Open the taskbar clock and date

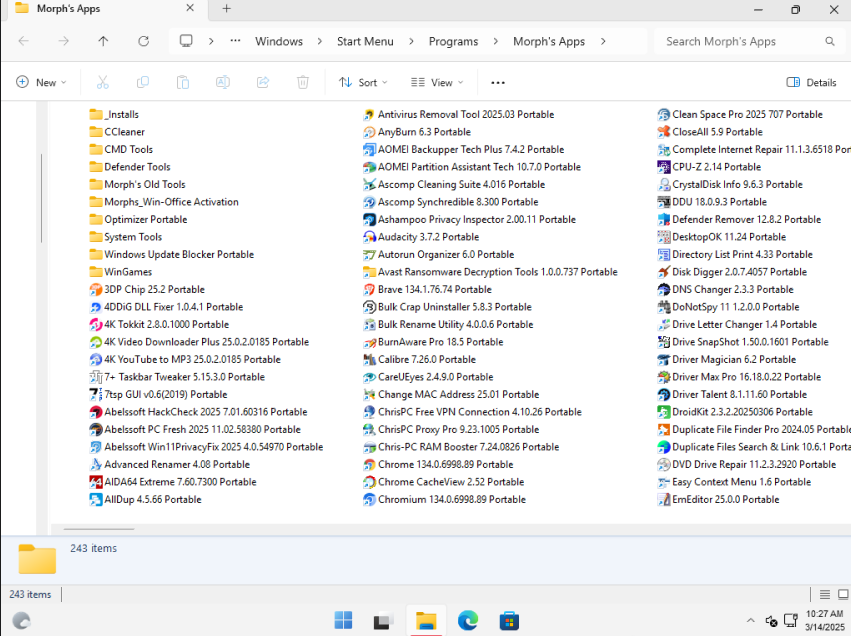click(824, 620)
